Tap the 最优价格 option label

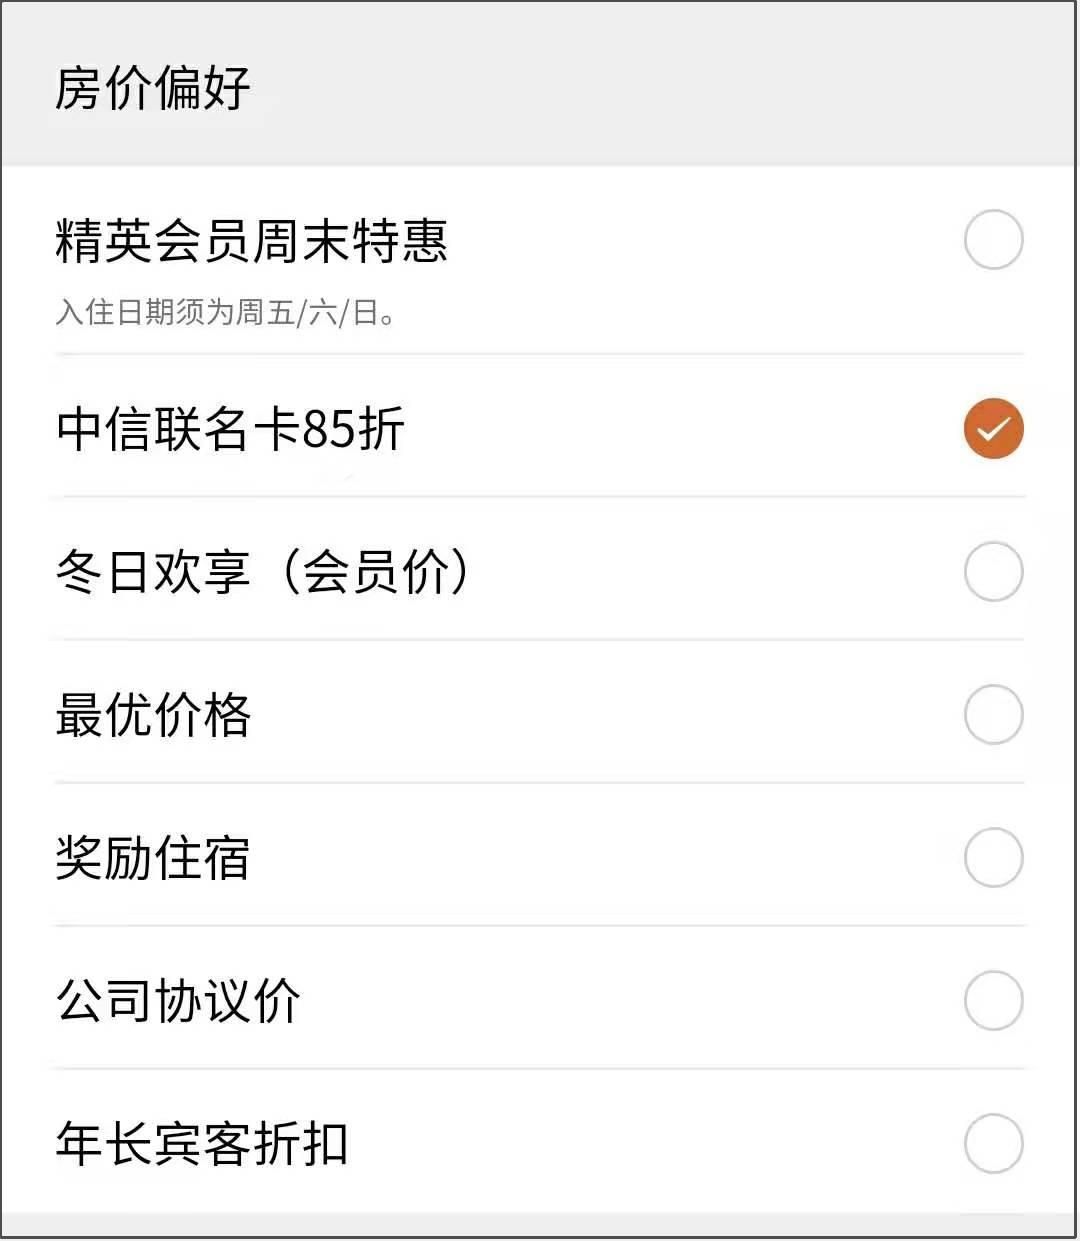coord(153,715)
